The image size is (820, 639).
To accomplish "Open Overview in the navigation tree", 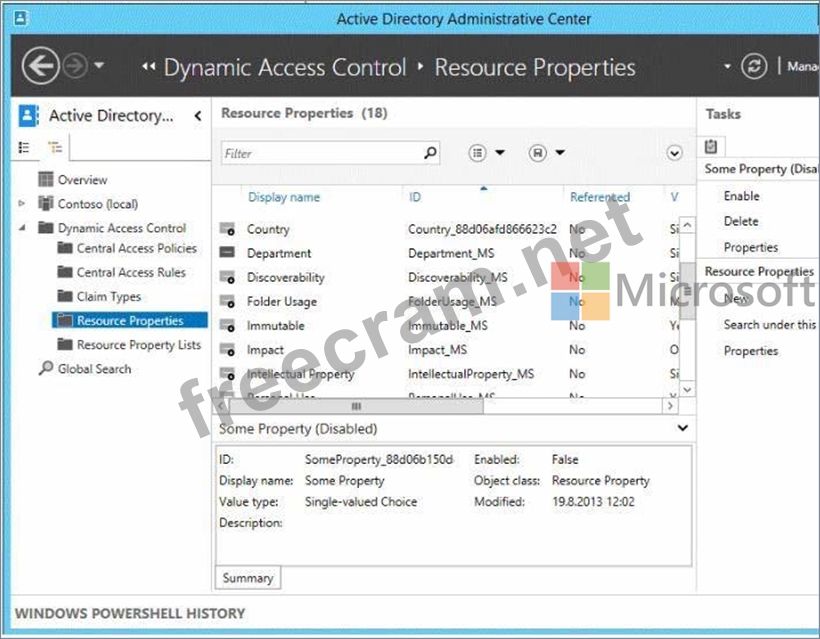I will pos(82,180).
